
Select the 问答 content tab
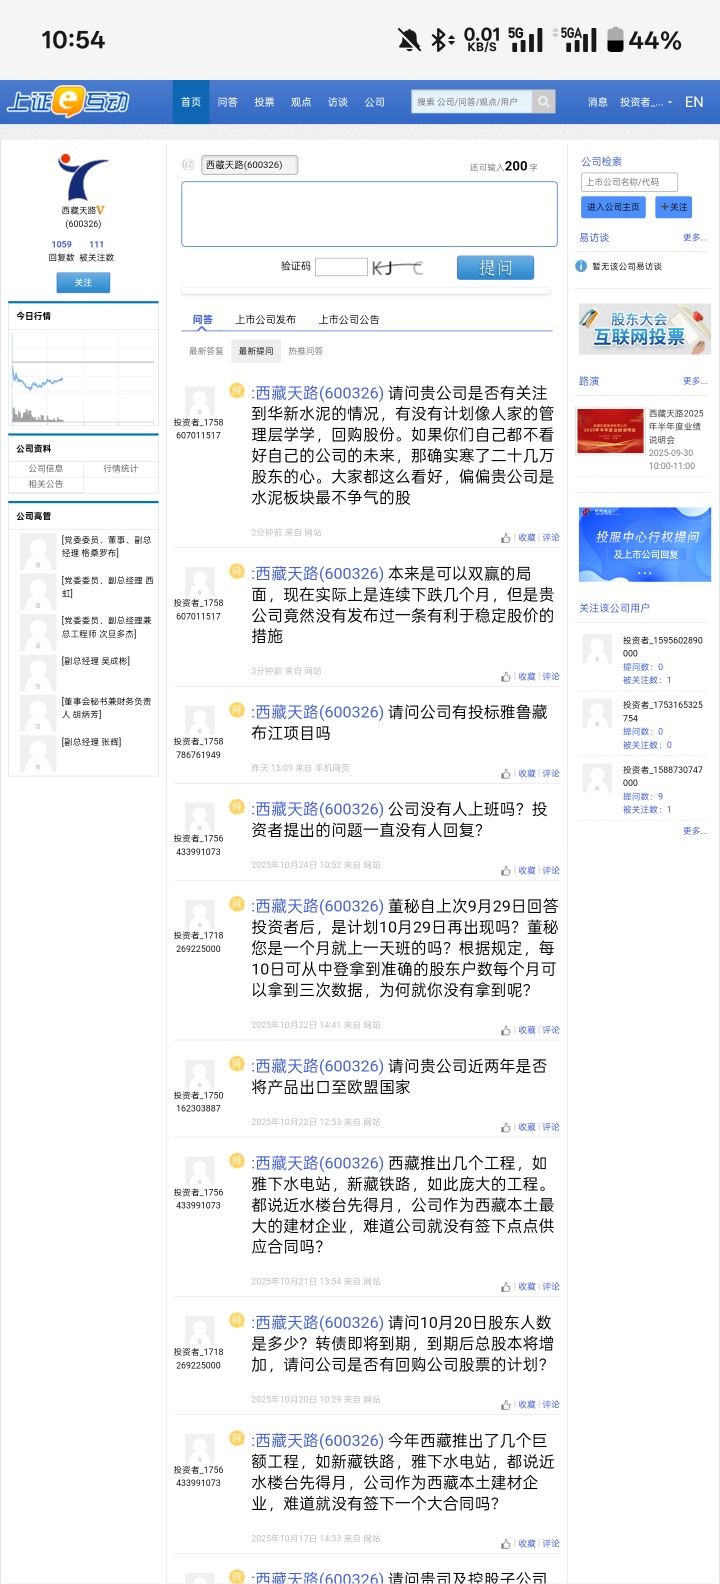click(203, 320)
